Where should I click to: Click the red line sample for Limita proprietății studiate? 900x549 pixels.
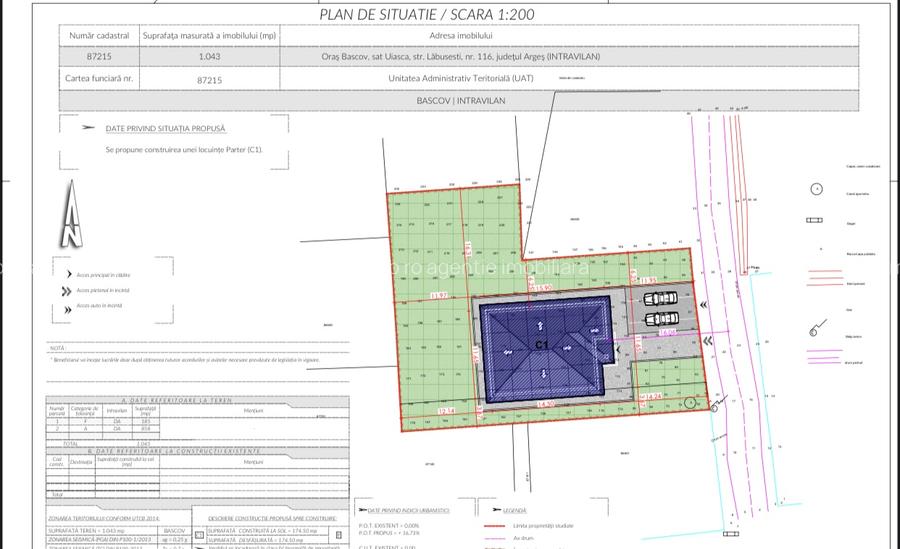point(495,525)
